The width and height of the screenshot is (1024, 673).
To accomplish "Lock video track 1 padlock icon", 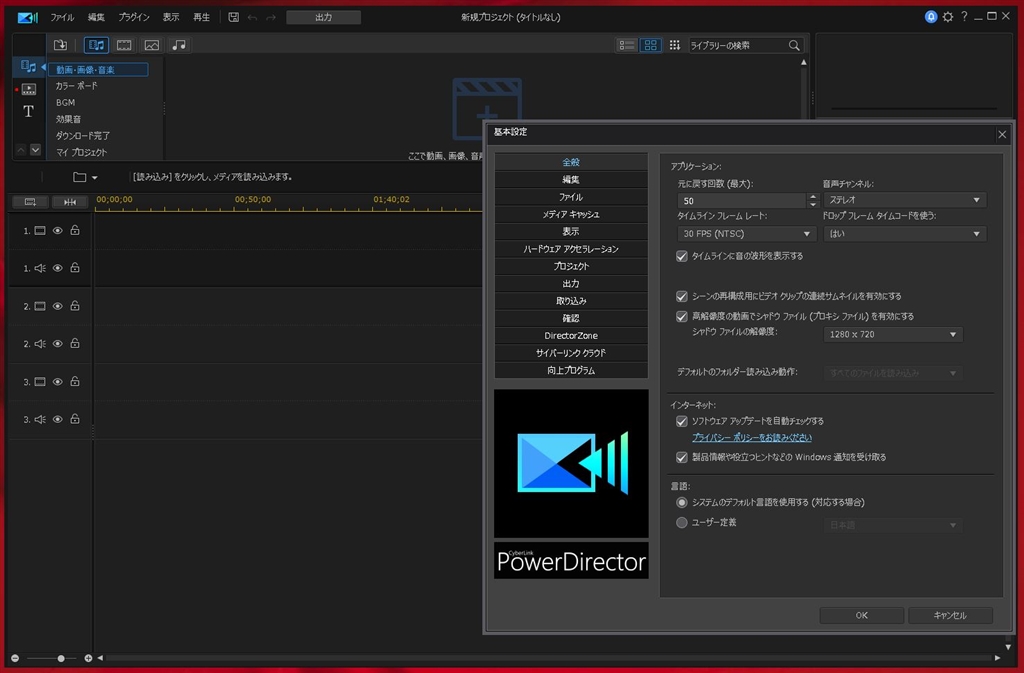I will coord(75,230).
